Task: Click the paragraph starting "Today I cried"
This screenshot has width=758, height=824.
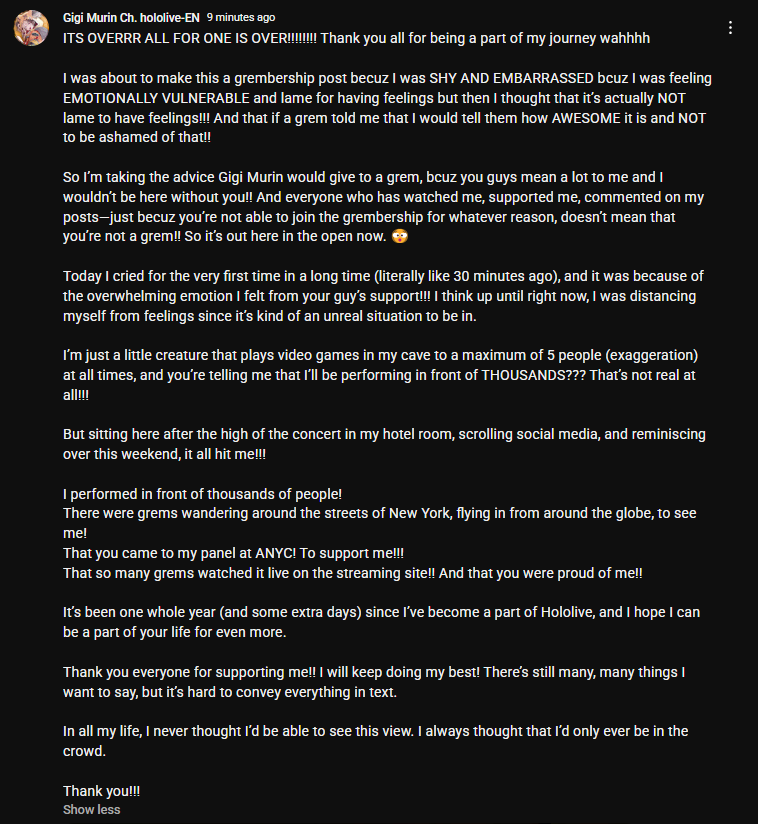Action: click(x=380, y=296)
